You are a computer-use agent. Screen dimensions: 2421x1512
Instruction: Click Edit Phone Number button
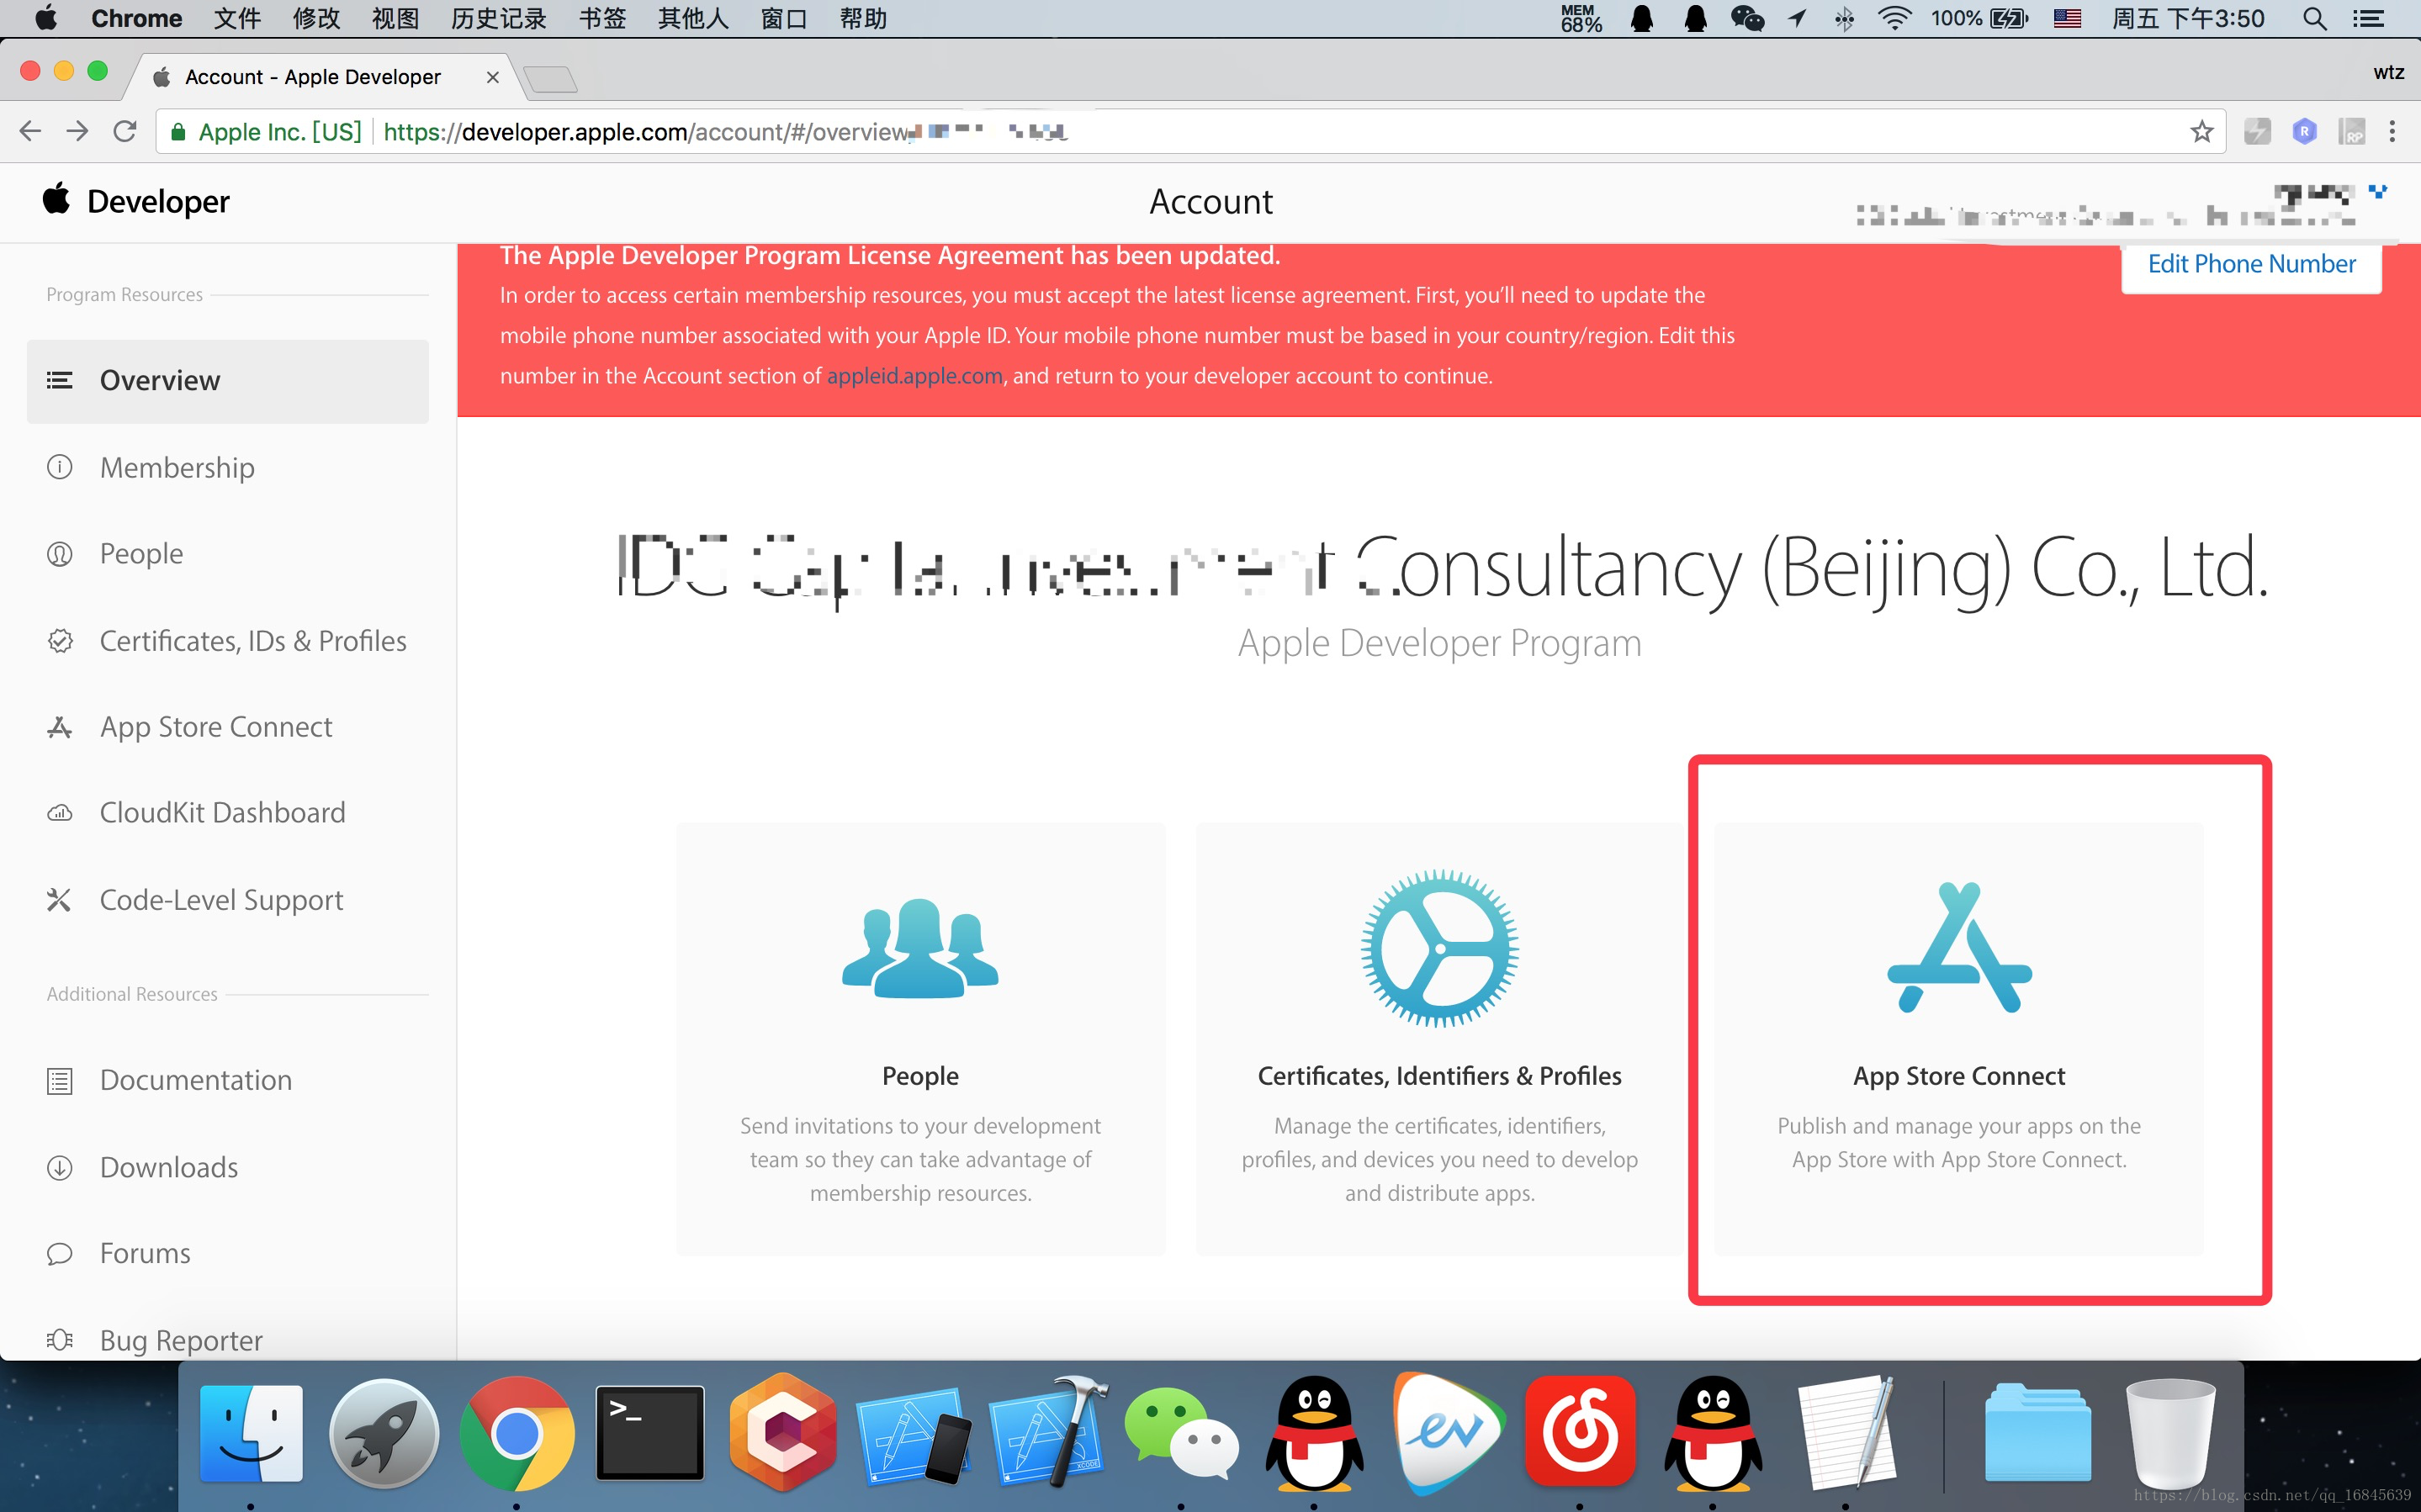click(2252, 265)
